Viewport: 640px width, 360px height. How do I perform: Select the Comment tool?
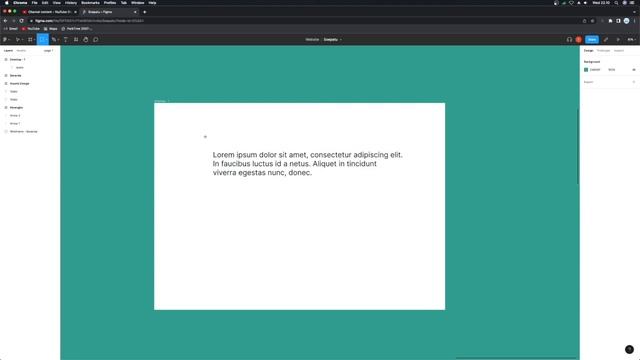96,40
